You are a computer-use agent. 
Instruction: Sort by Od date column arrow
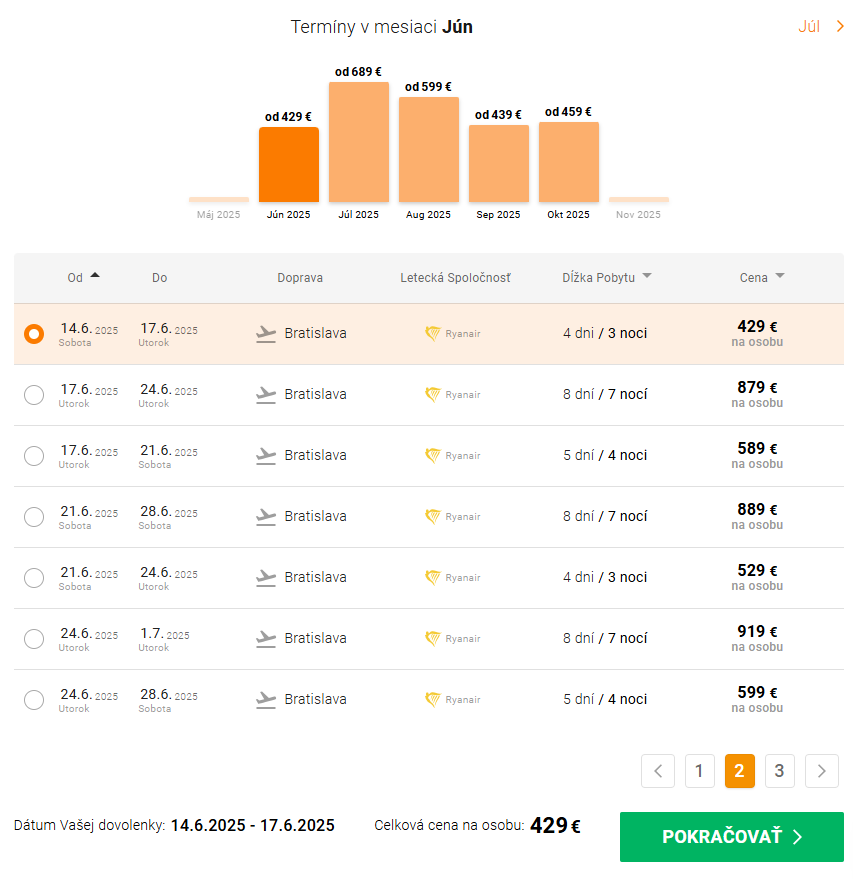pos(95,276)
